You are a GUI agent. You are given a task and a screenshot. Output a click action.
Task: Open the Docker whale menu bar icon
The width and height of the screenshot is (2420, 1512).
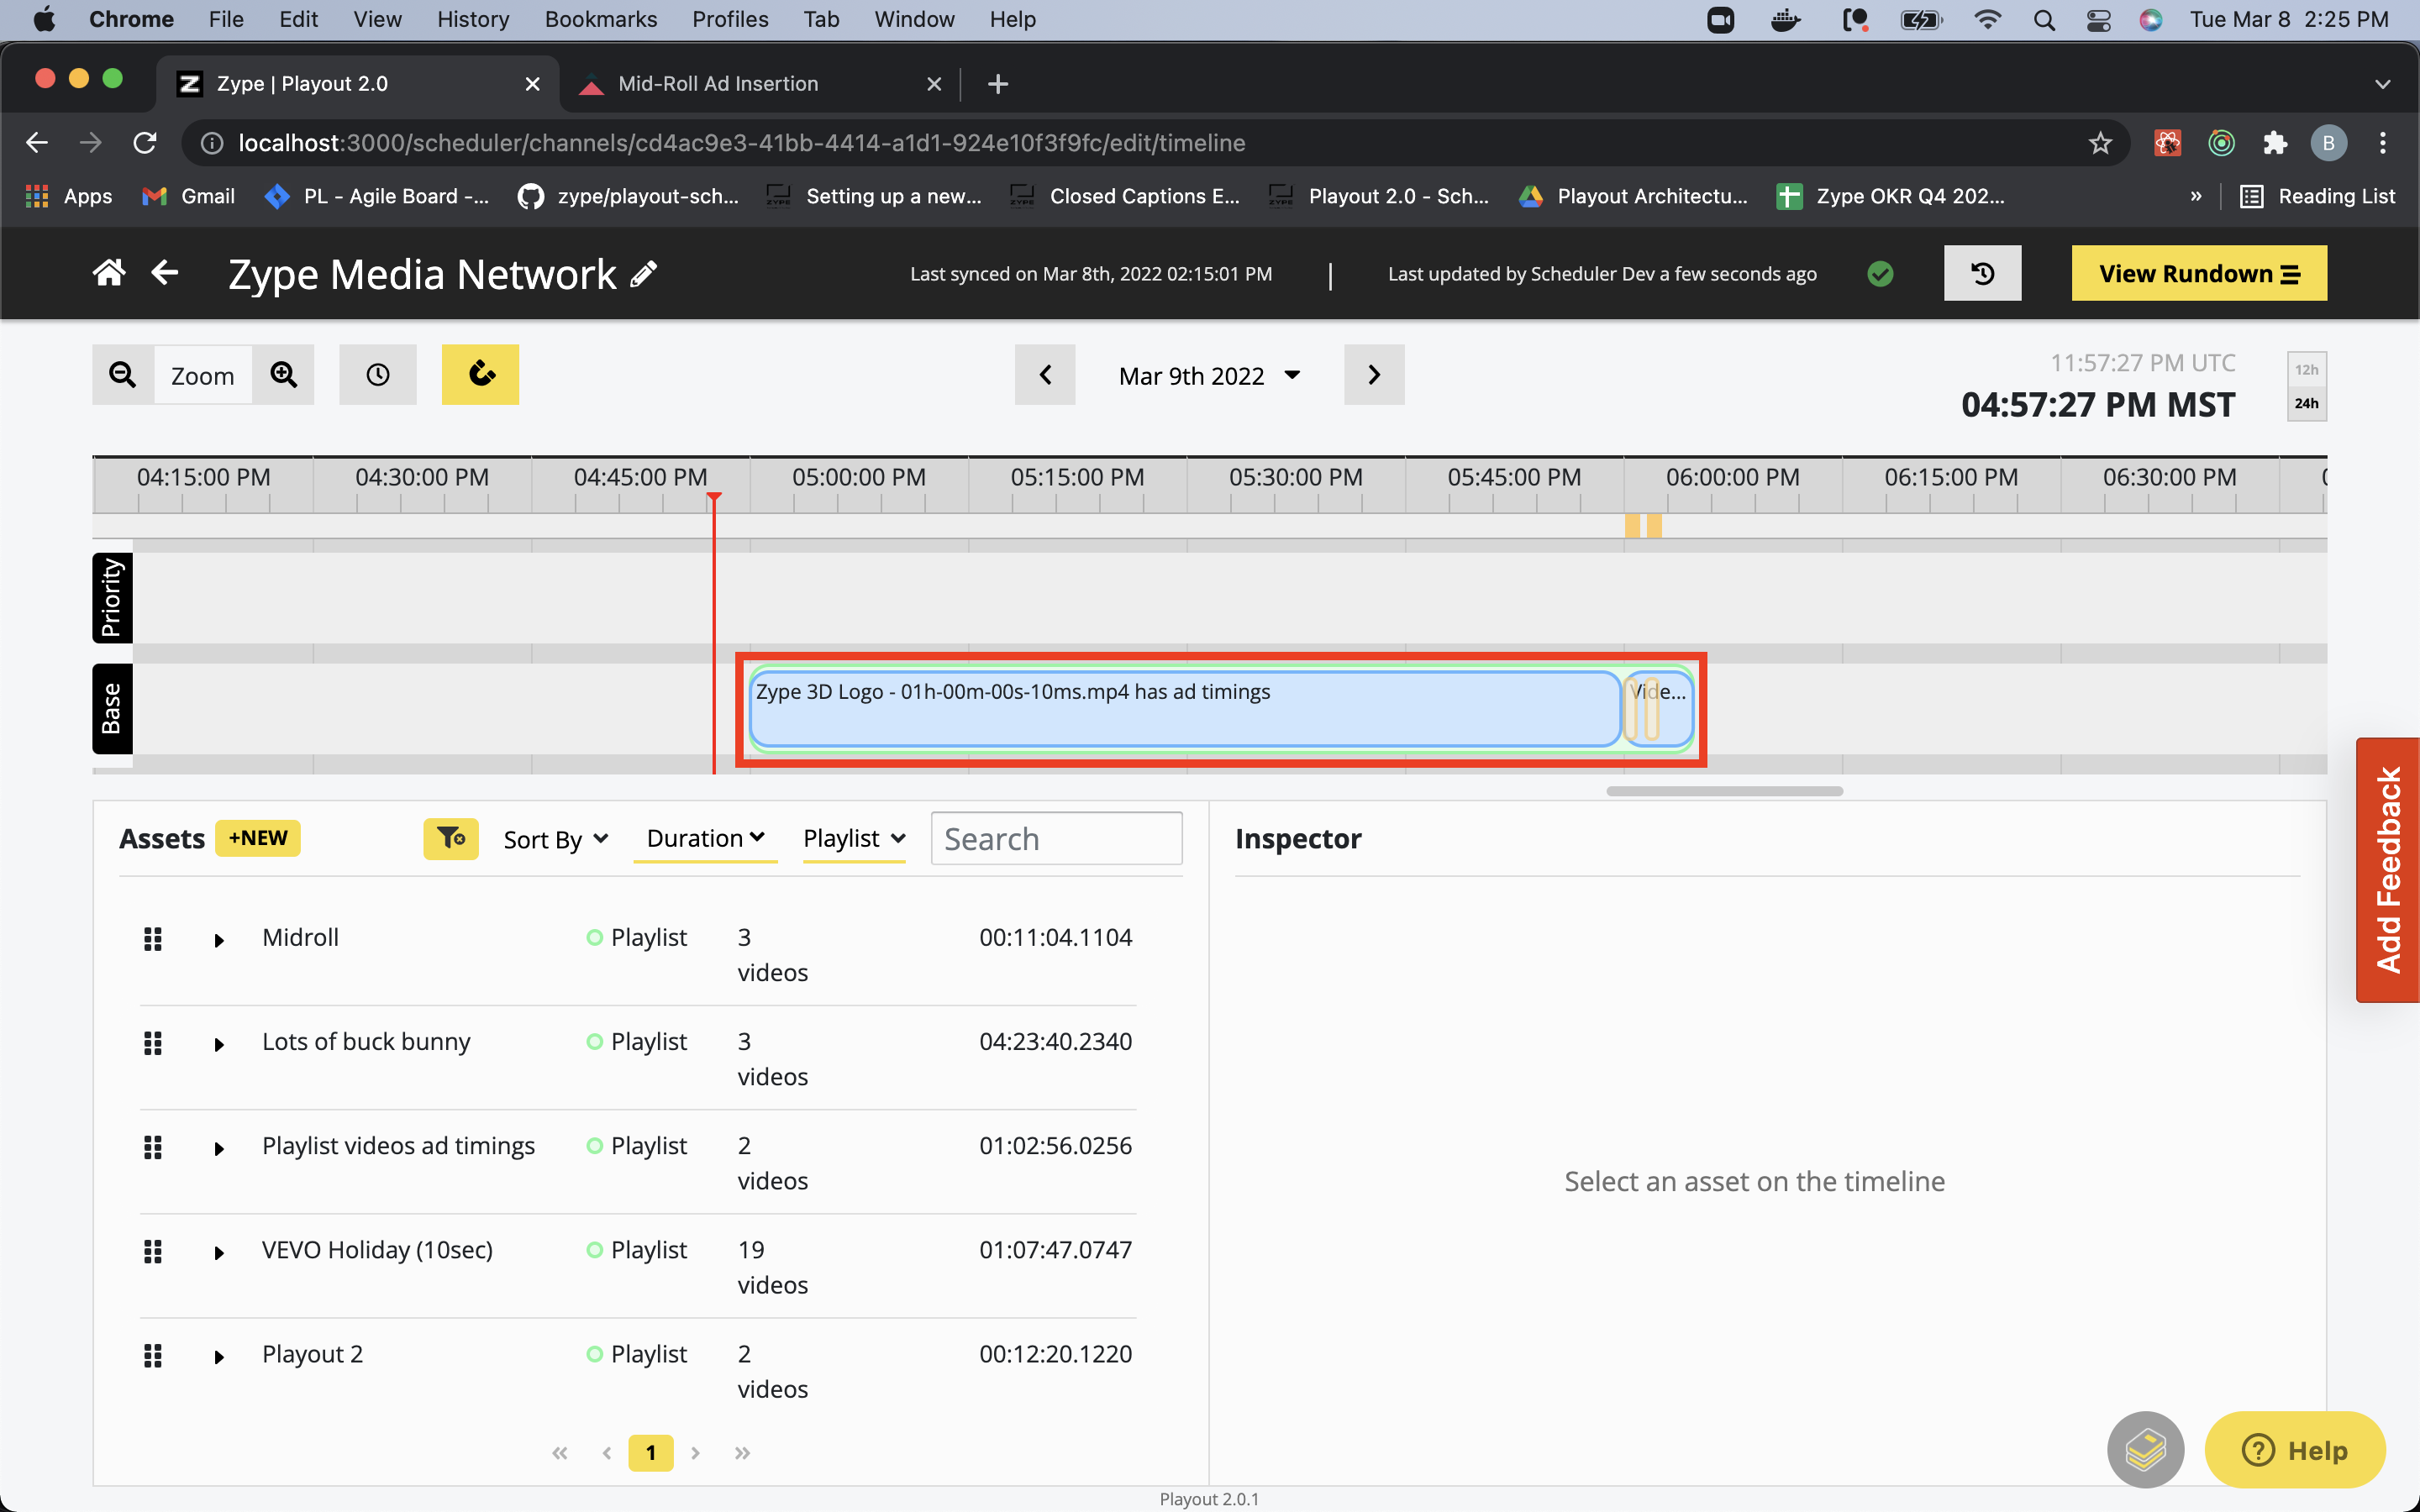click(1786, 20)
